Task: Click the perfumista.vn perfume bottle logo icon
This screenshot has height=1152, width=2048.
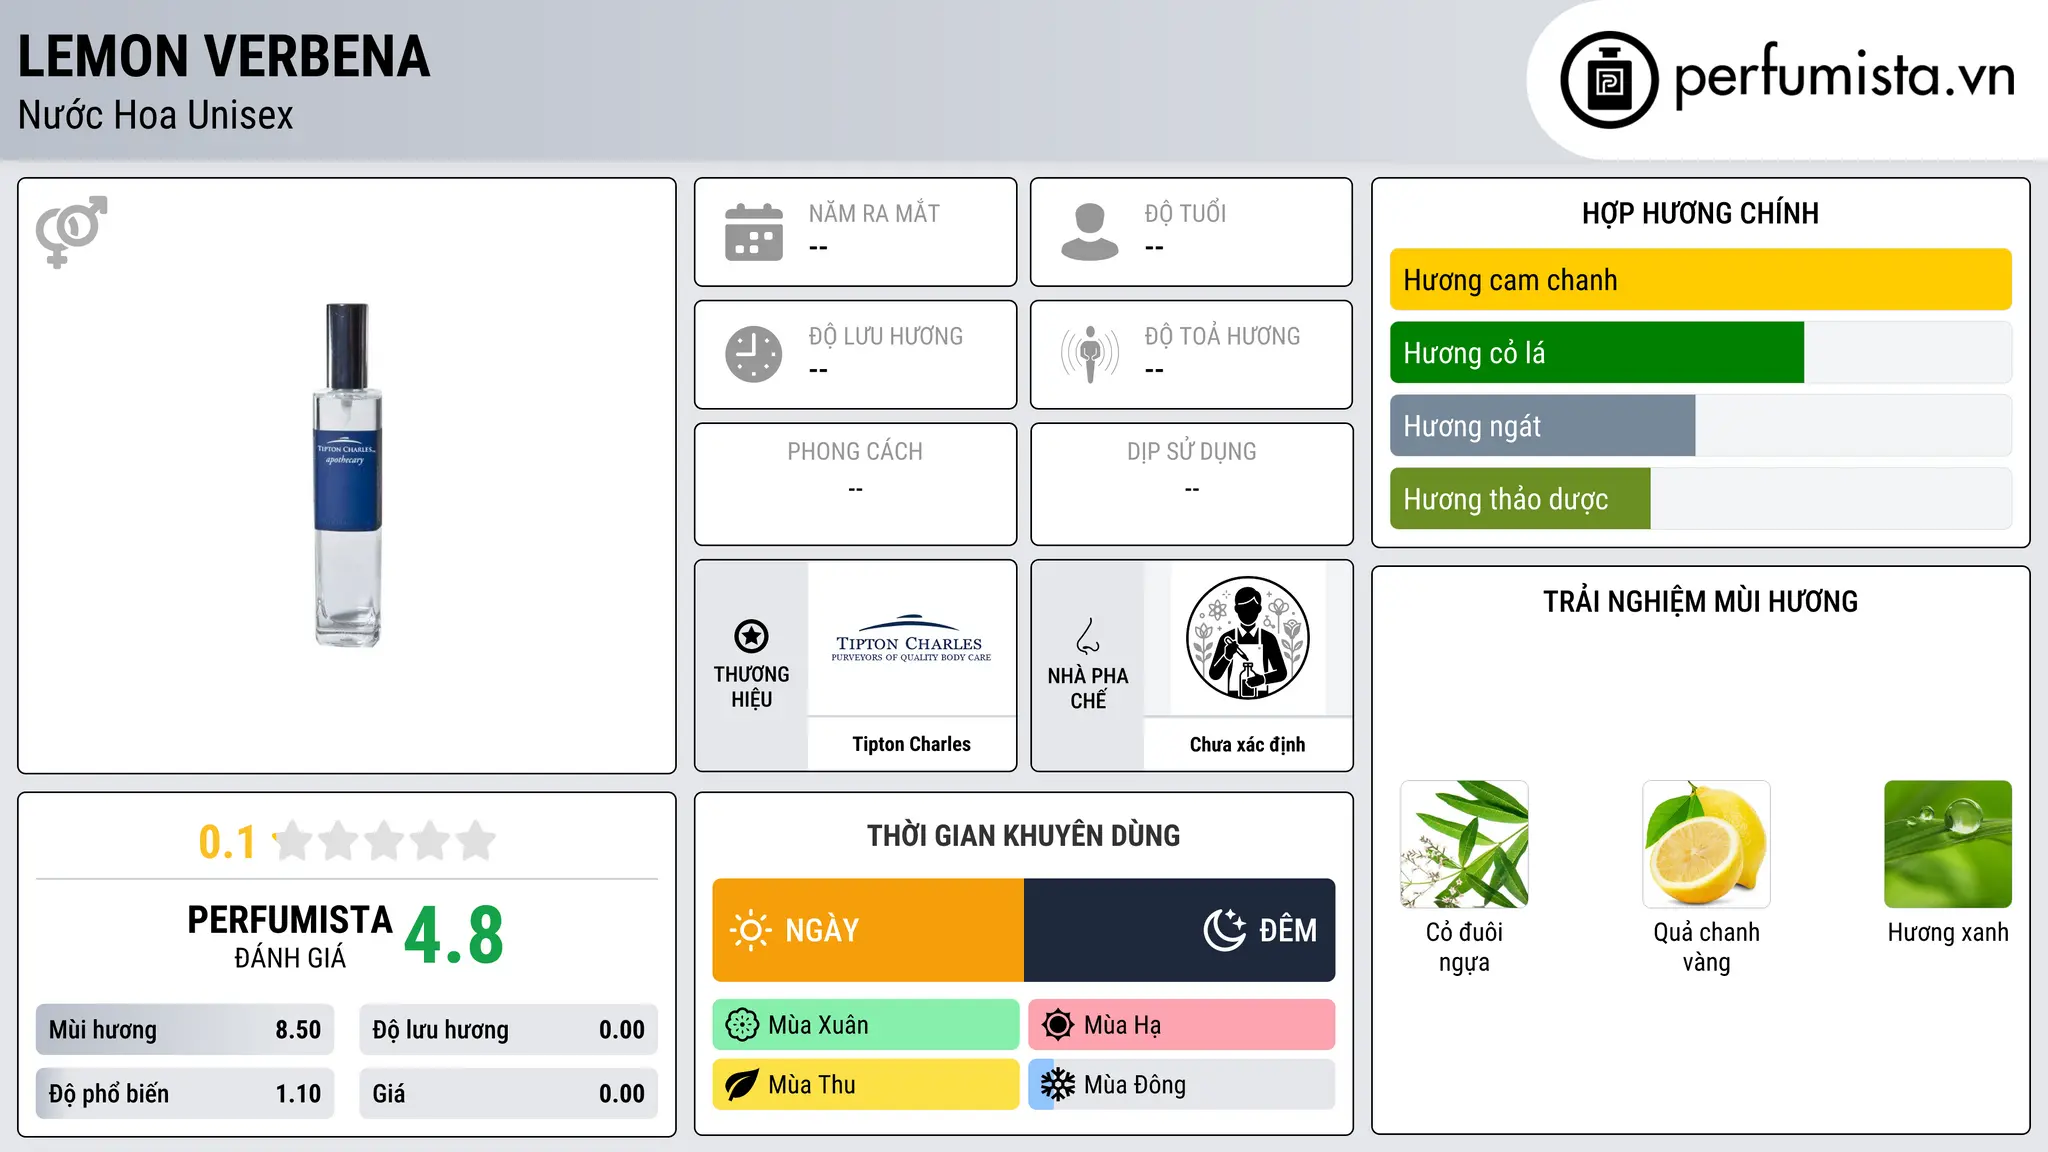Action: 1609,80
